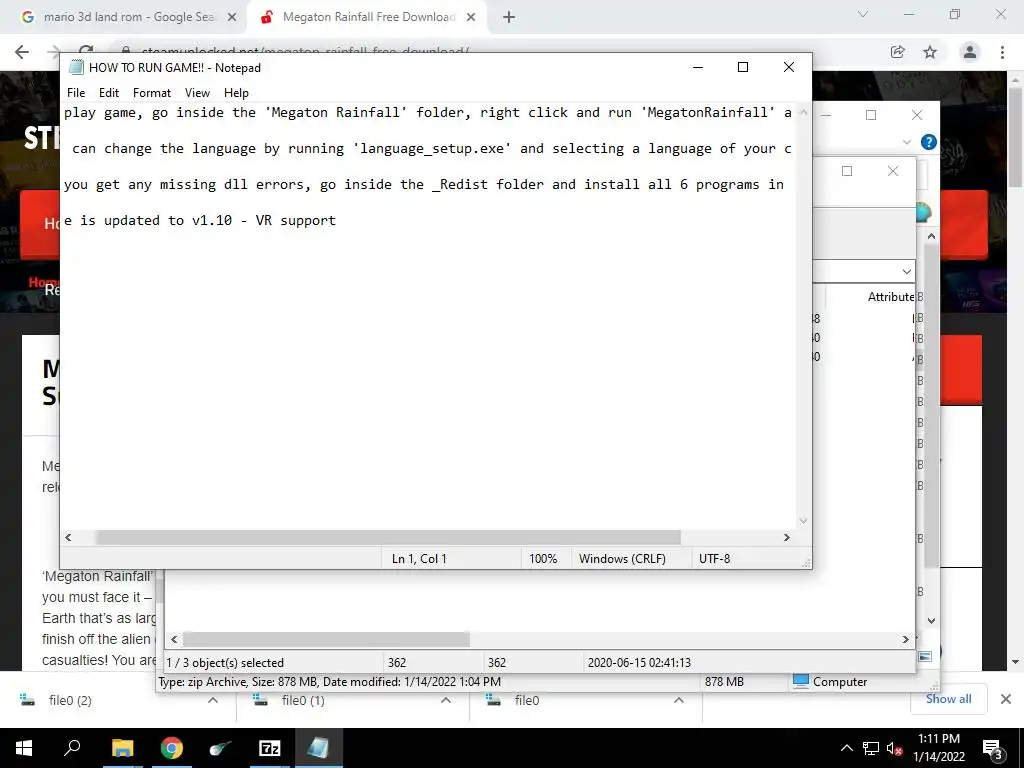Click archive window scroll up arrow
The width and height of the screenshot is (1024, 768).
pyautogui.click(x=932, y=236)
